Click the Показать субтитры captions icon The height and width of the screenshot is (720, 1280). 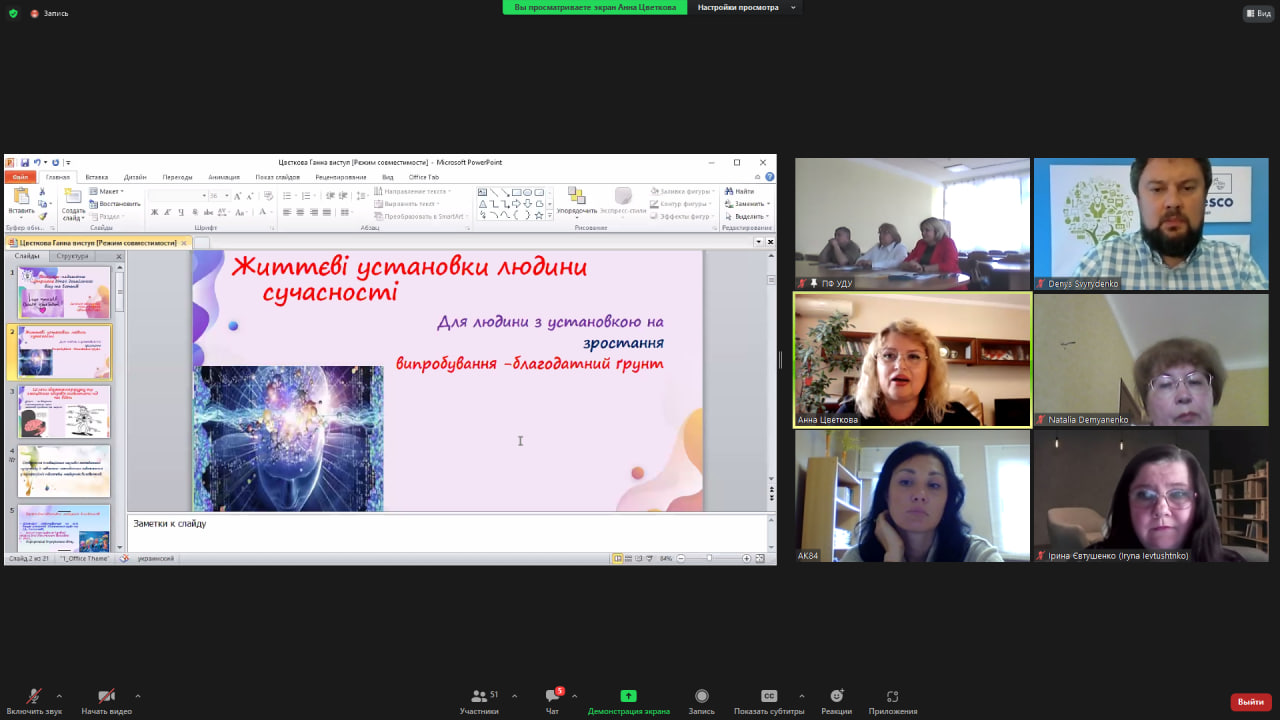(768, 697)
